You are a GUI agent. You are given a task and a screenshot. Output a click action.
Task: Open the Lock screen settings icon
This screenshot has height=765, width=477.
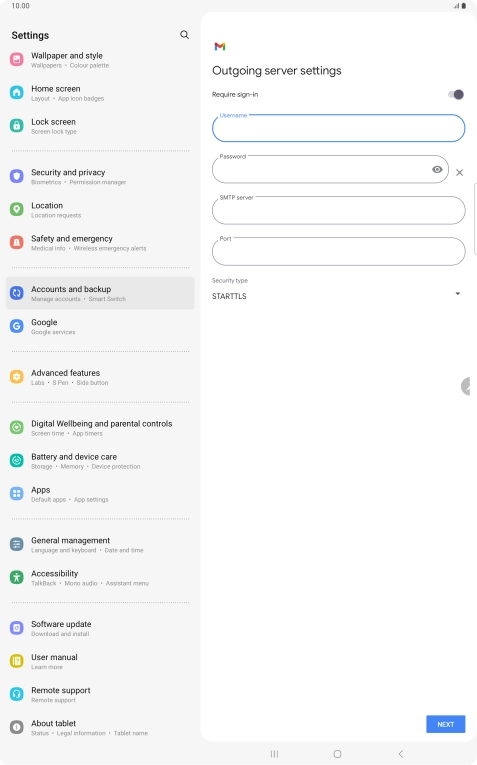pyautogui.click(x=17, y=126)
